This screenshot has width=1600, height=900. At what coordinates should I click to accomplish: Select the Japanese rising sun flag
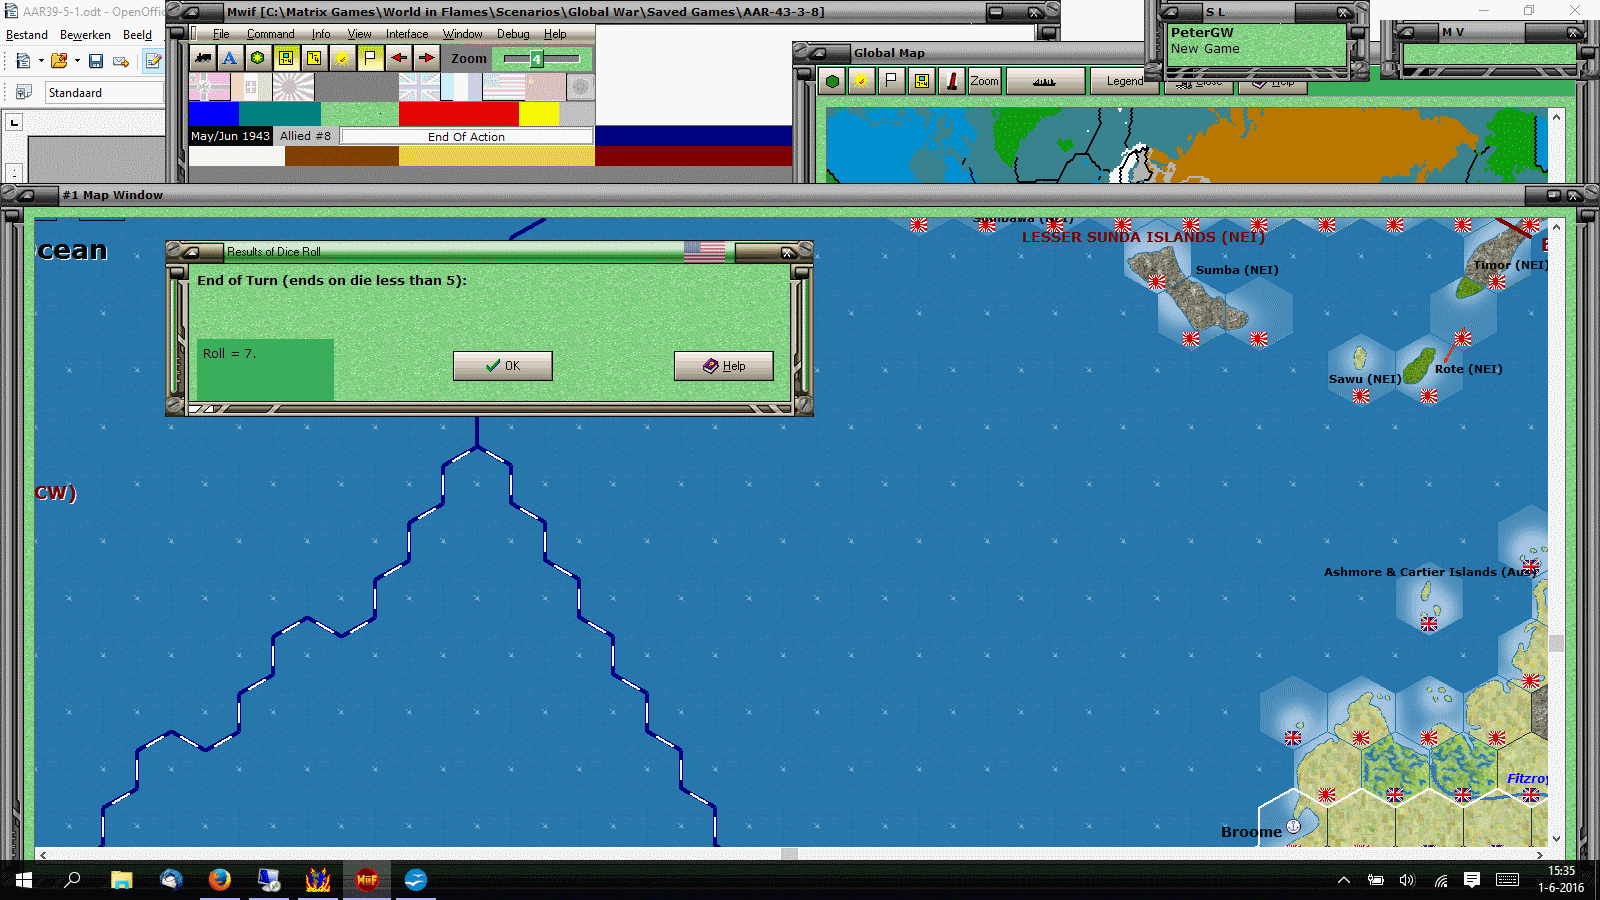293,87
